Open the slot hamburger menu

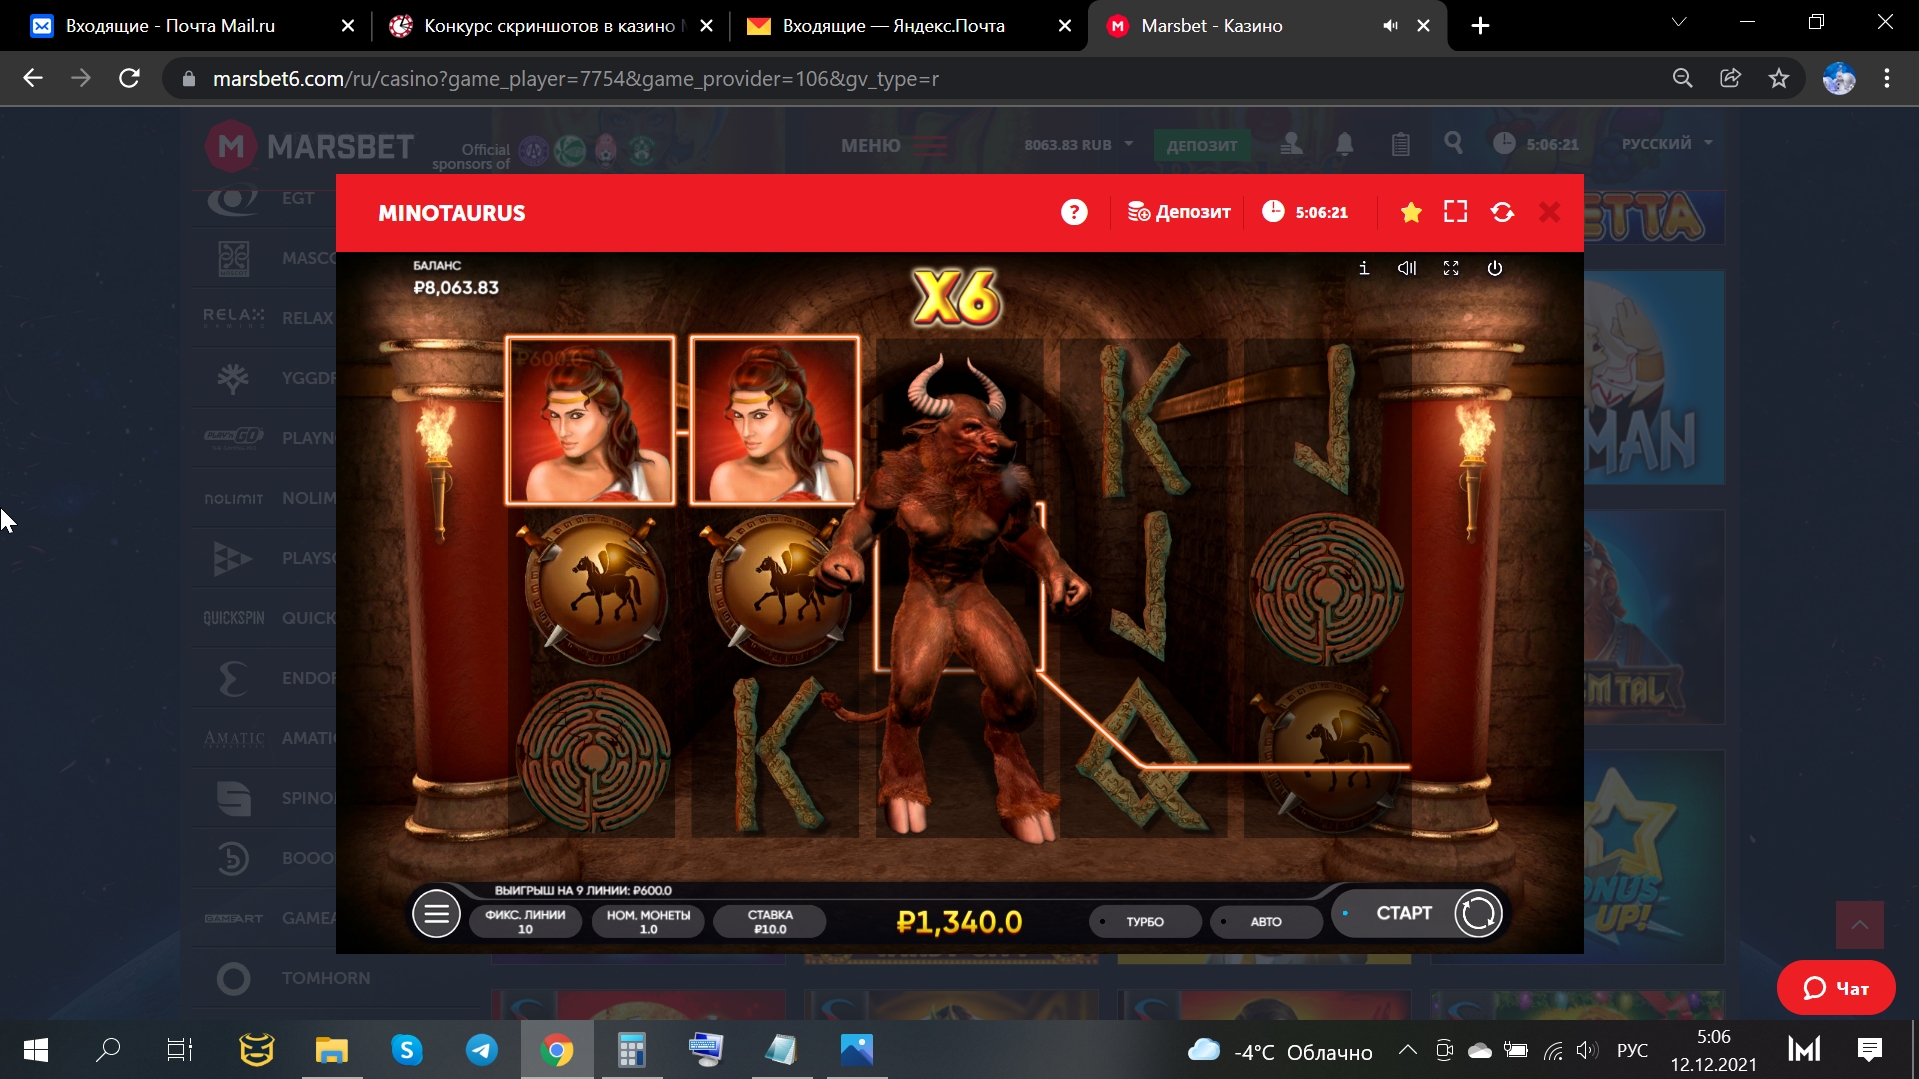(436, 914)
